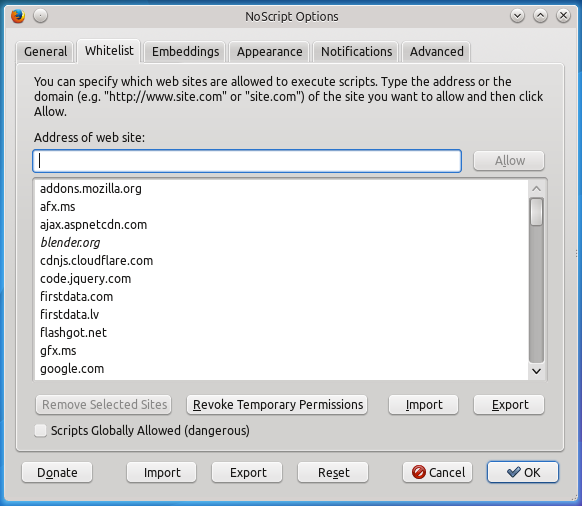The width and height of the screenshot is (582, 506).
Task: Select google.com in the whitelist
Action: [281, 369]
